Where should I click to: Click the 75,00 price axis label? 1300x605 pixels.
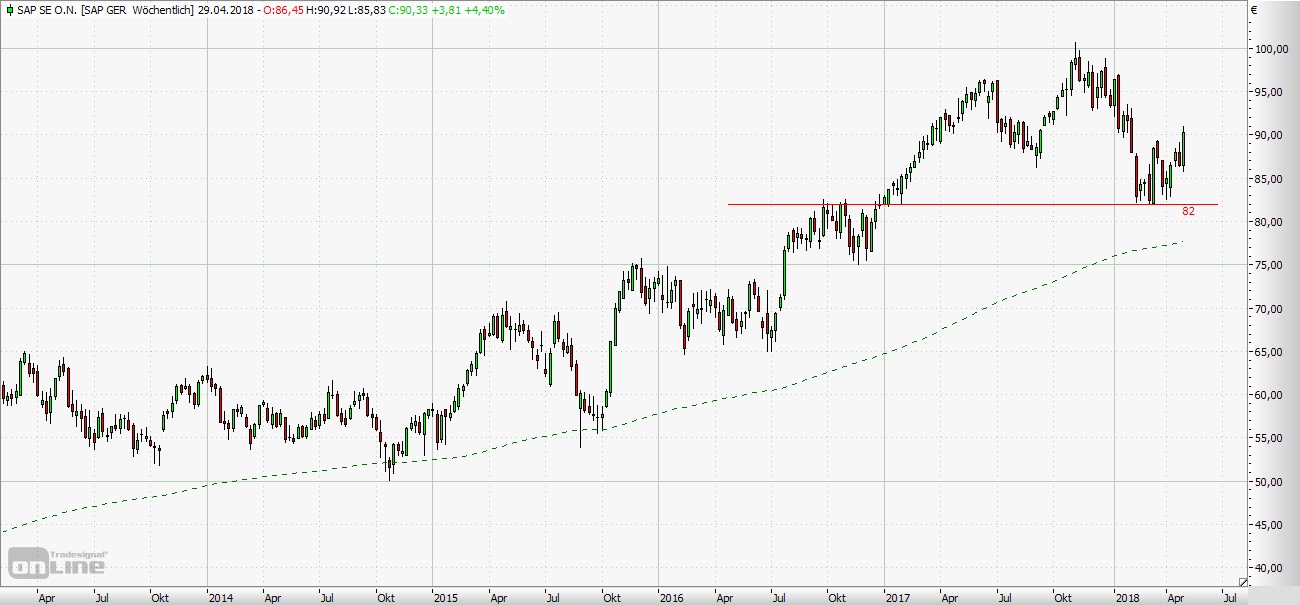[x=1273, y=265]
